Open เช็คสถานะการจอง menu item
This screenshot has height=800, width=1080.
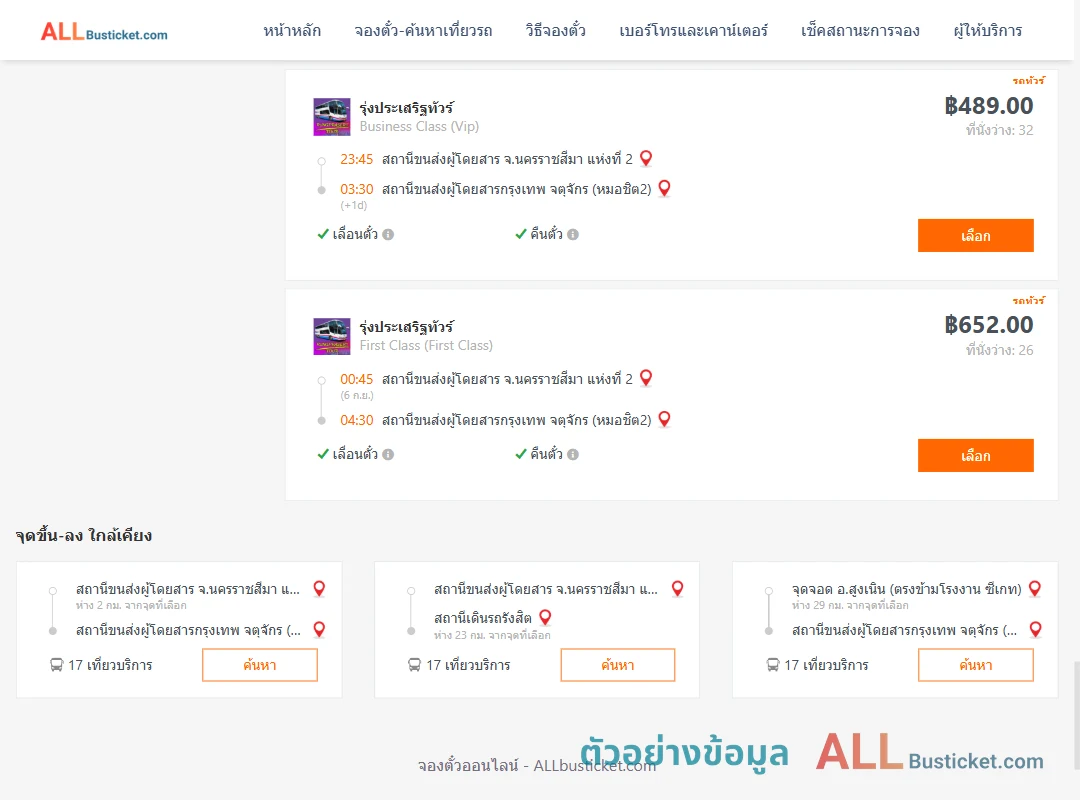pos(860,30)
